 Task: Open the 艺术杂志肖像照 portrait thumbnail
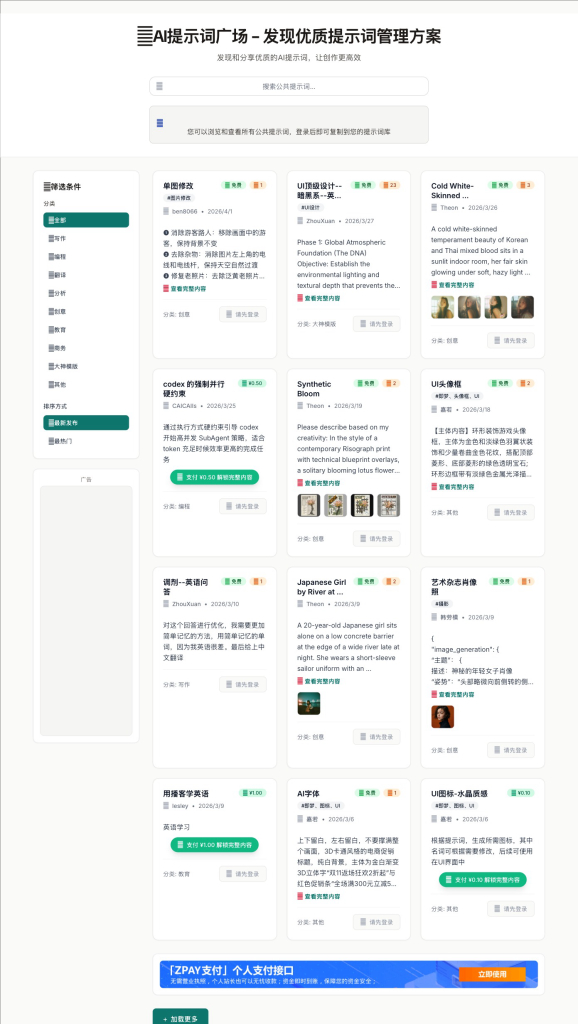tap(443, 716)
